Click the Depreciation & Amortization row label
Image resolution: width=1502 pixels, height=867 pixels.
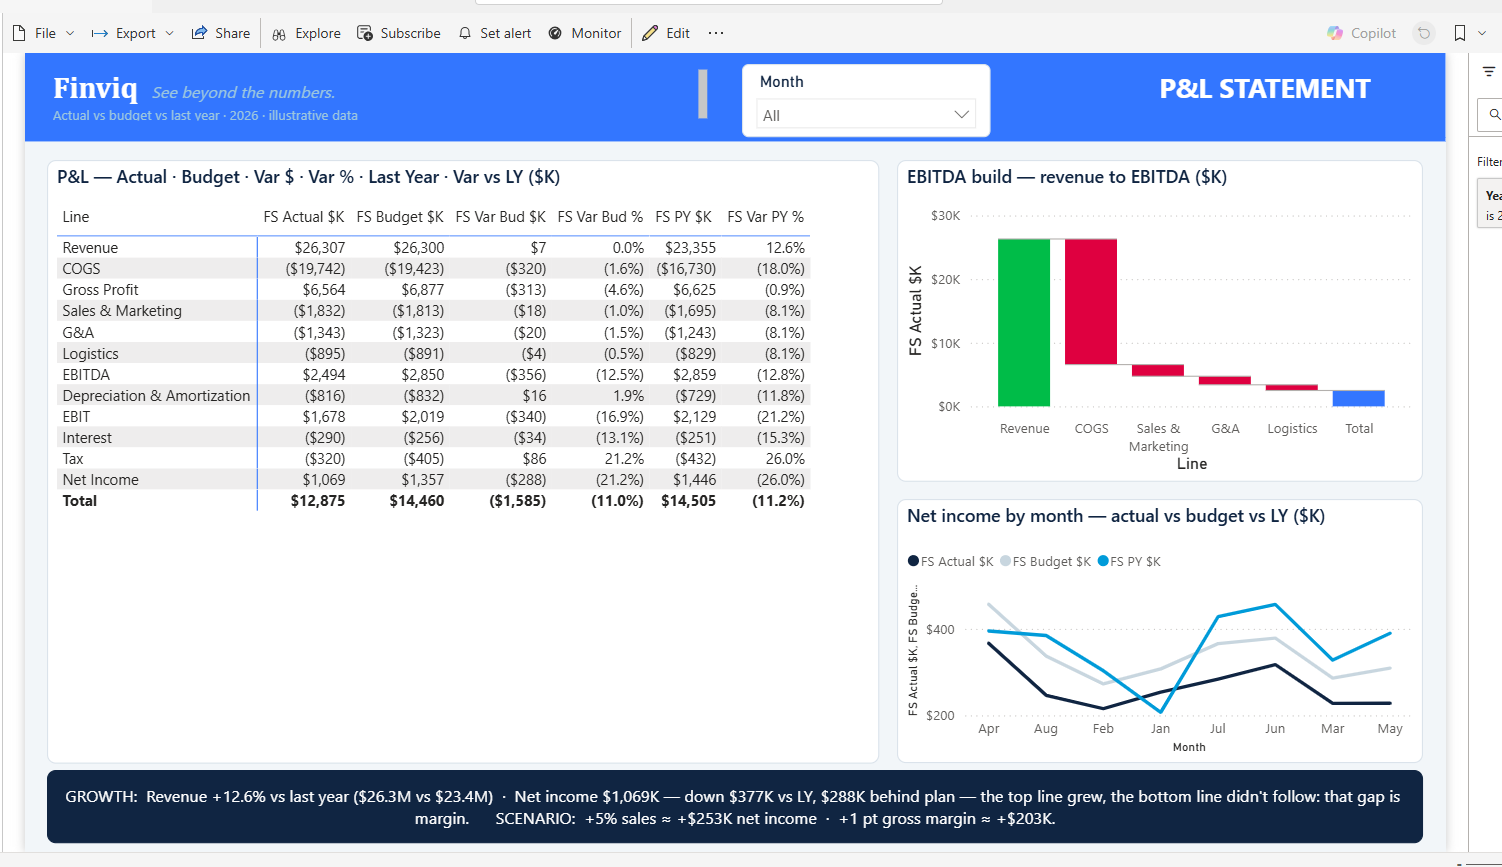tap(156, 396)
